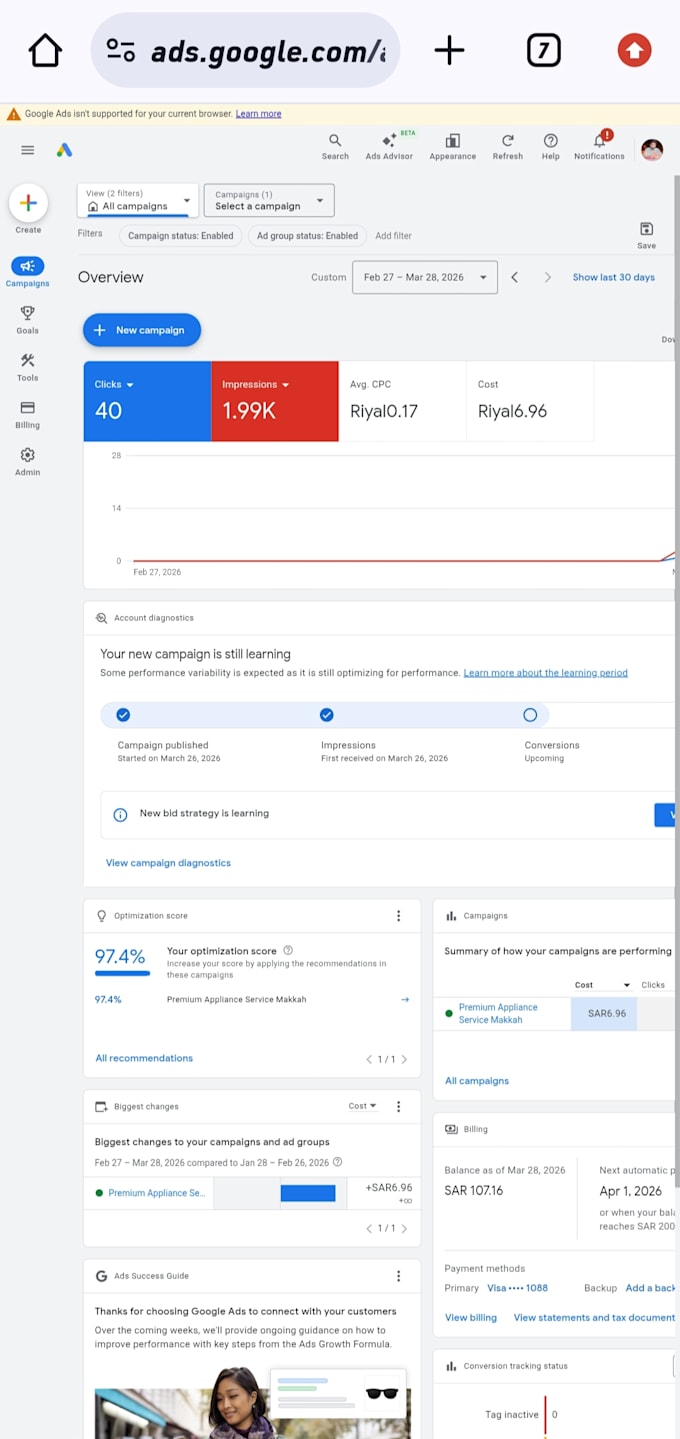This screenshot has height=1439, width=680.
Task: Open Admin in sidebar
Action: [x=28, y=462]
